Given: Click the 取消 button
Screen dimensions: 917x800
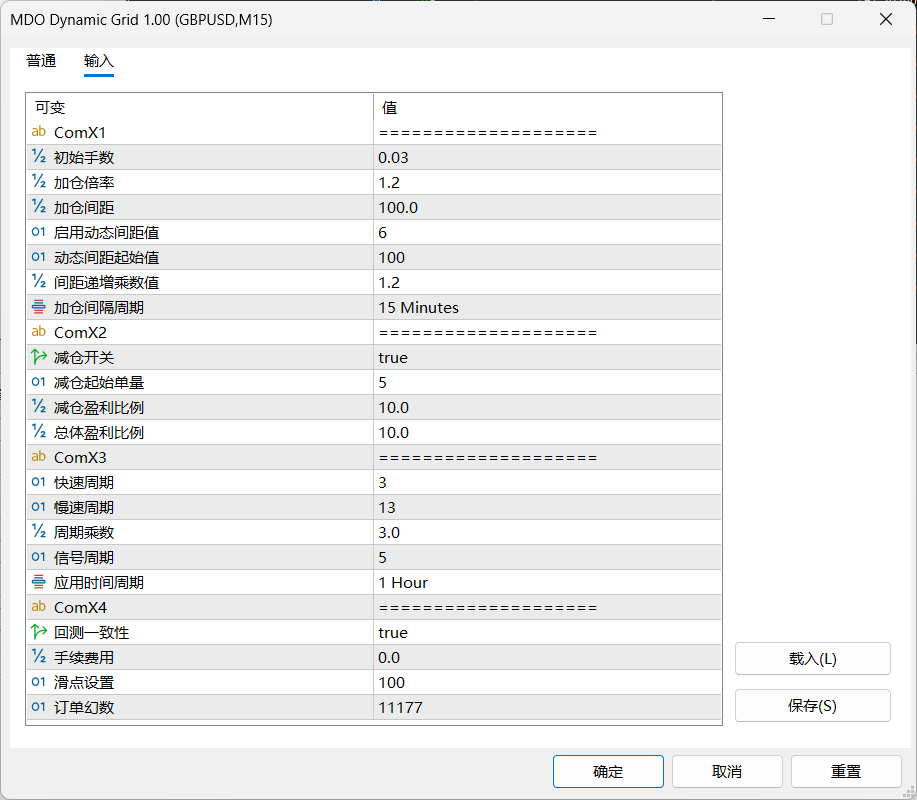Looking at the screenshot, I should click(727, 771).
